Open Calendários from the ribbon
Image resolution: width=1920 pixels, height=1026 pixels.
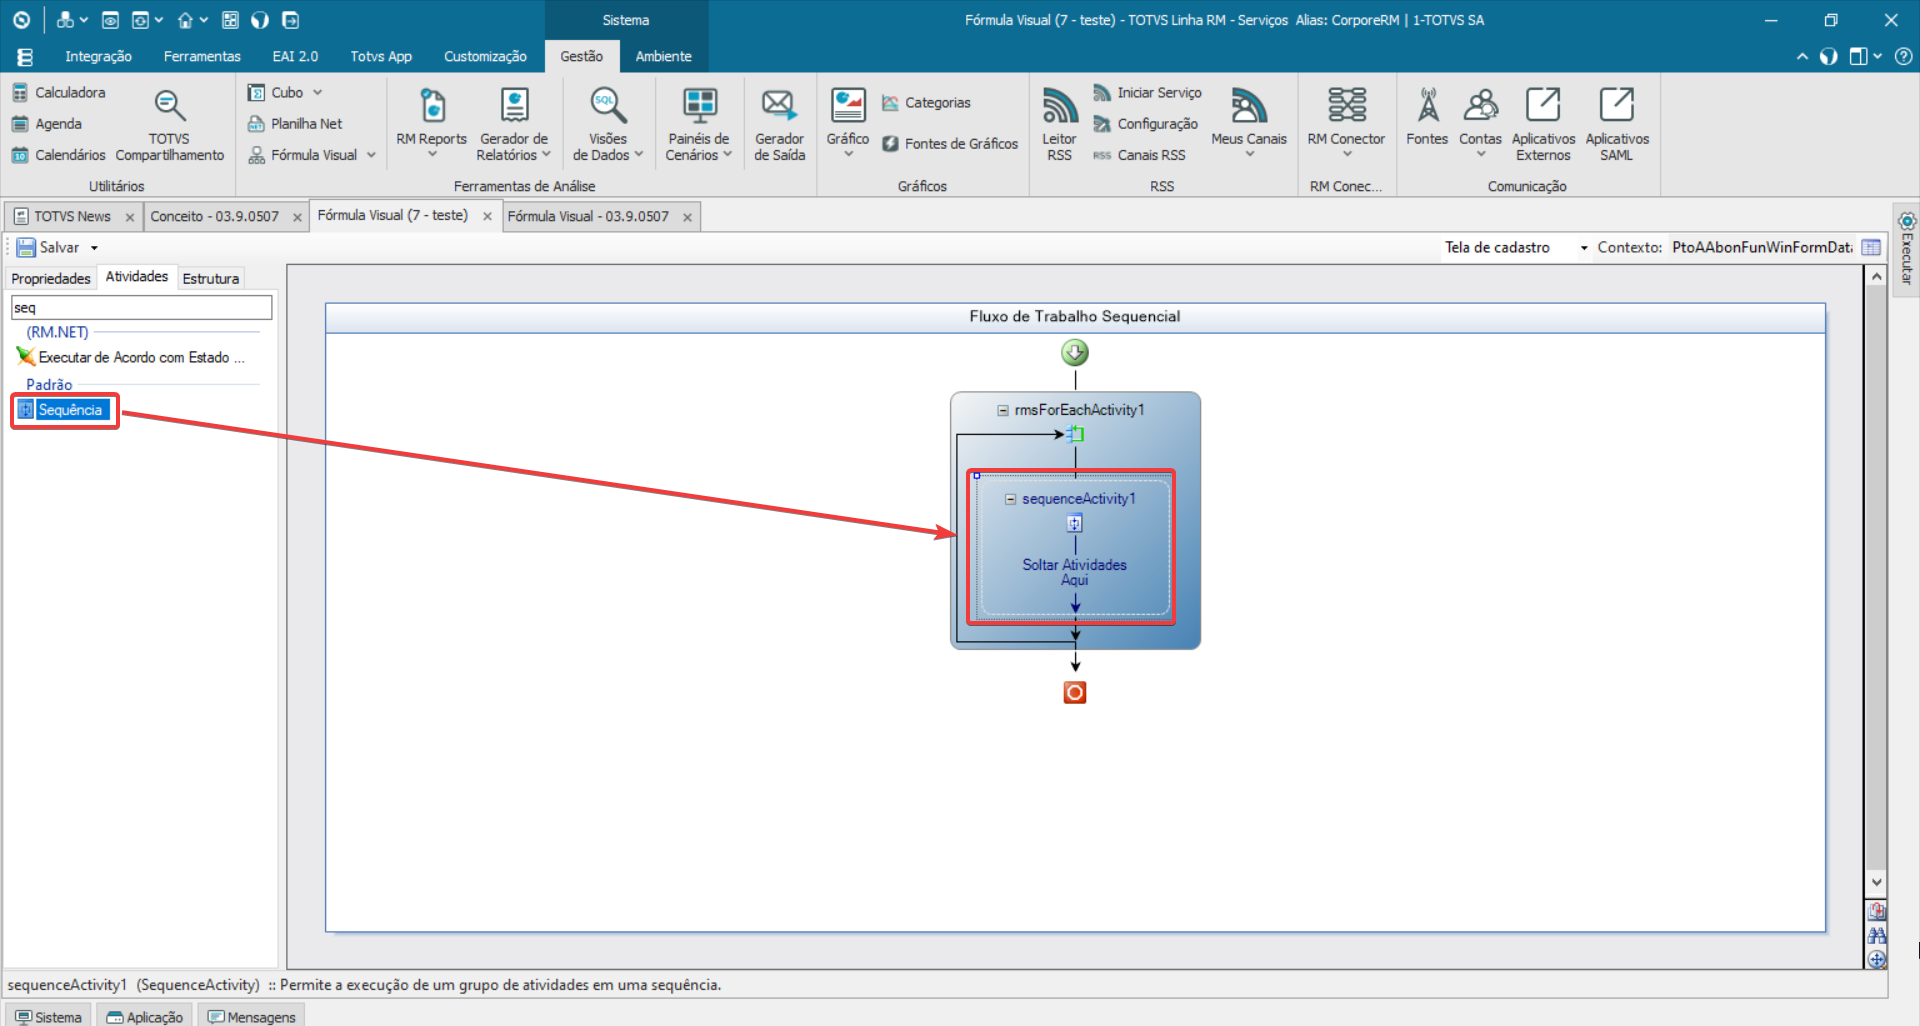[x=58, y=155]
